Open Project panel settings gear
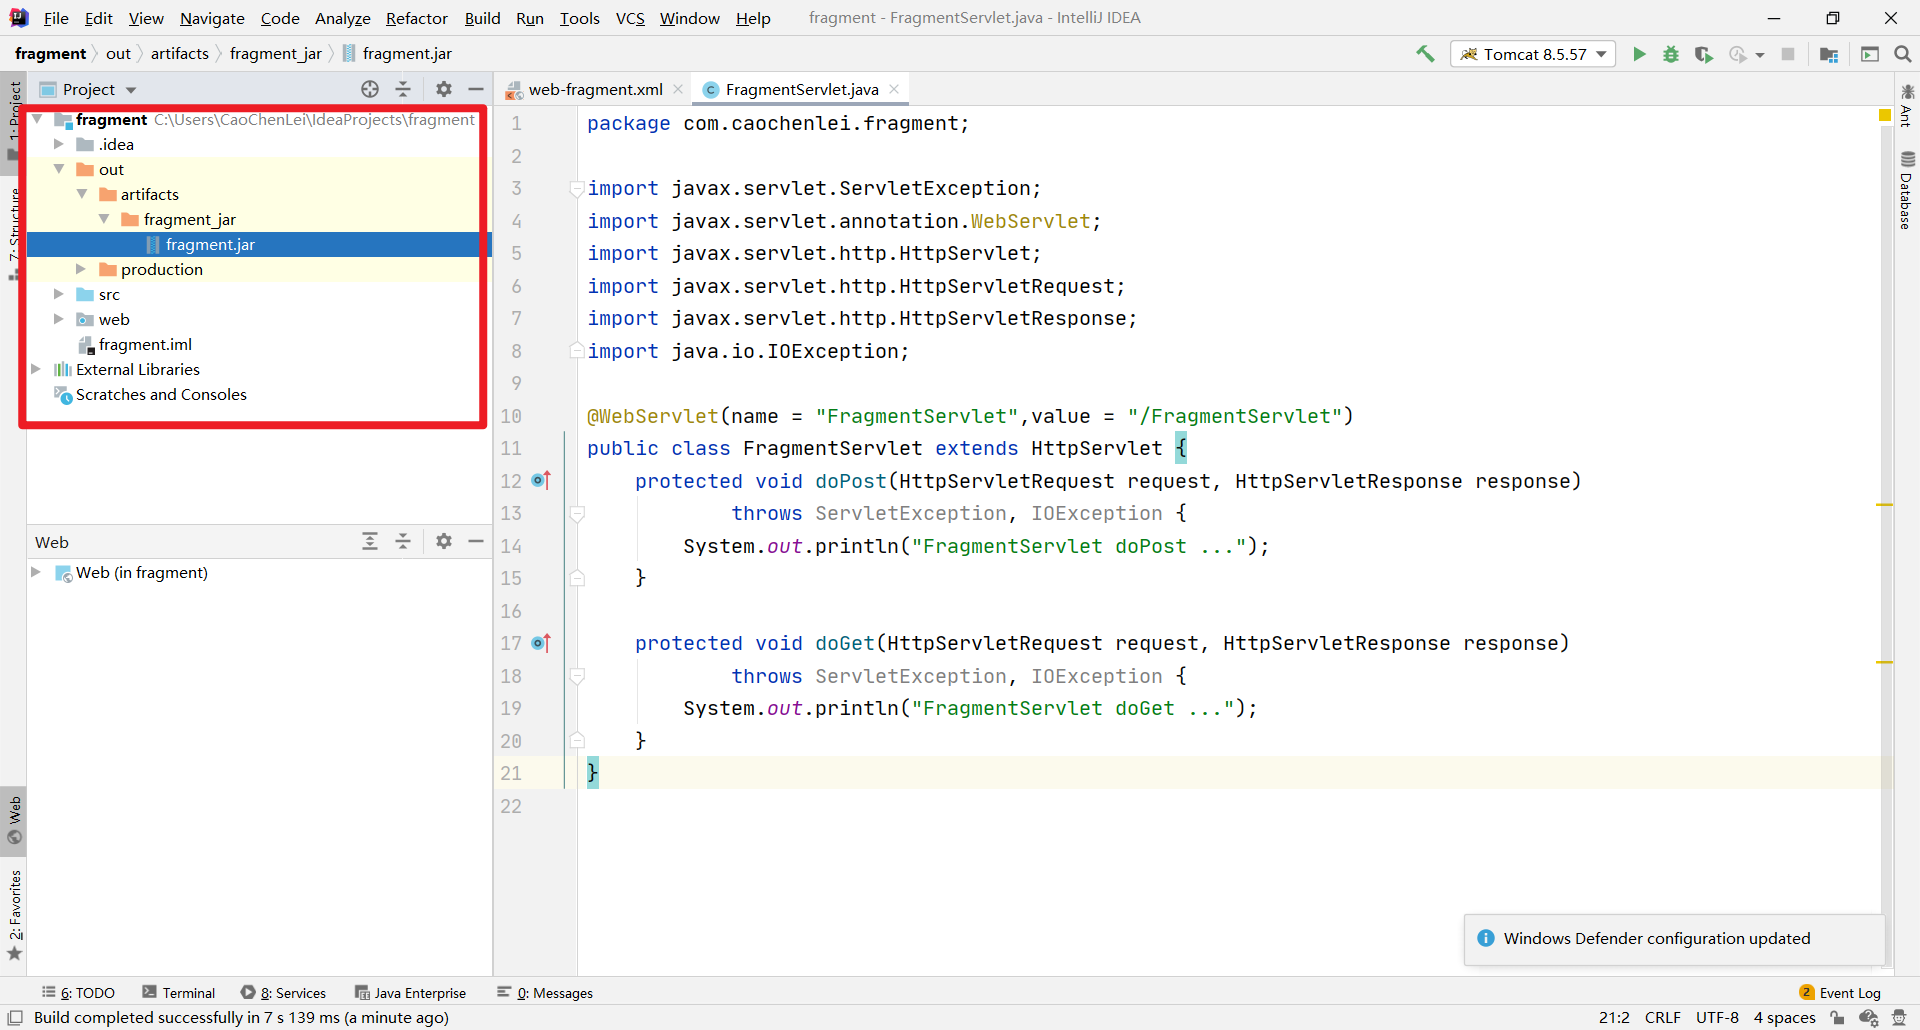This screenshot has width=1920, height=1030. tap(444, 89)
